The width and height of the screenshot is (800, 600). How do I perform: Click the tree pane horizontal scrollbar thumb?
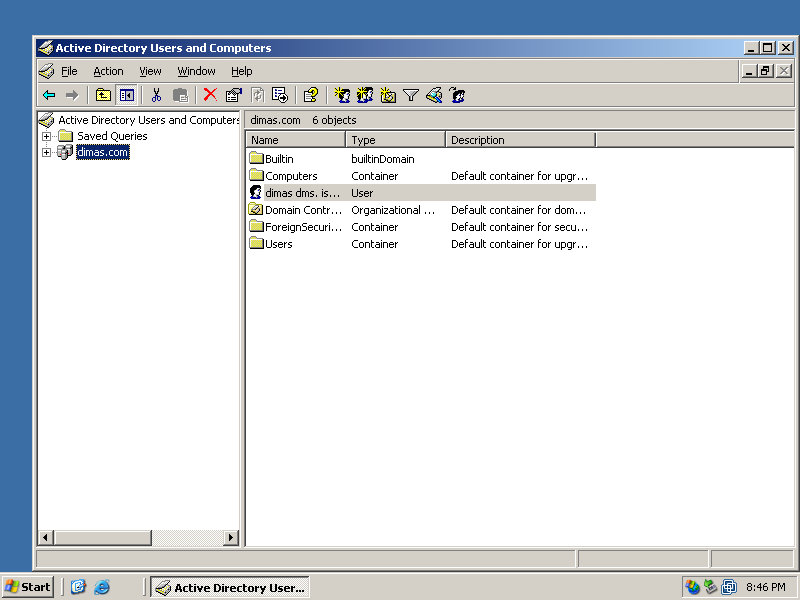[x=103, y=537]
